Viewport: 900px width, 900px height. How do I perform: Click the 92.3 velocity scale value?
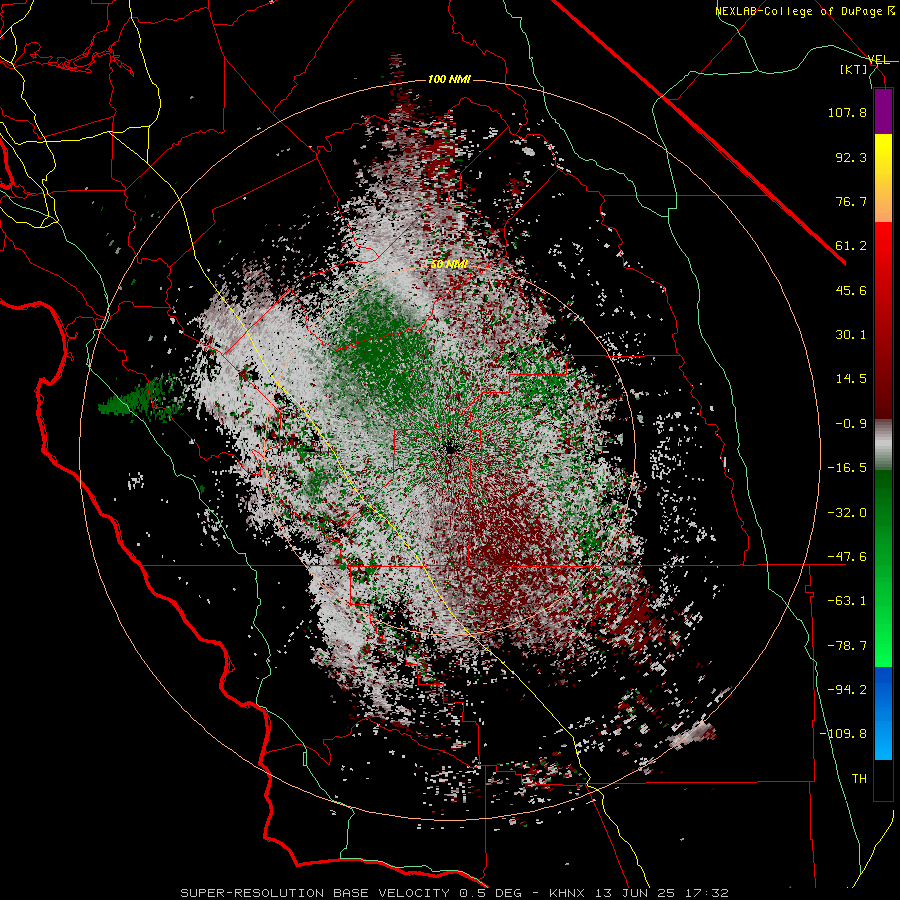(851, 157)
